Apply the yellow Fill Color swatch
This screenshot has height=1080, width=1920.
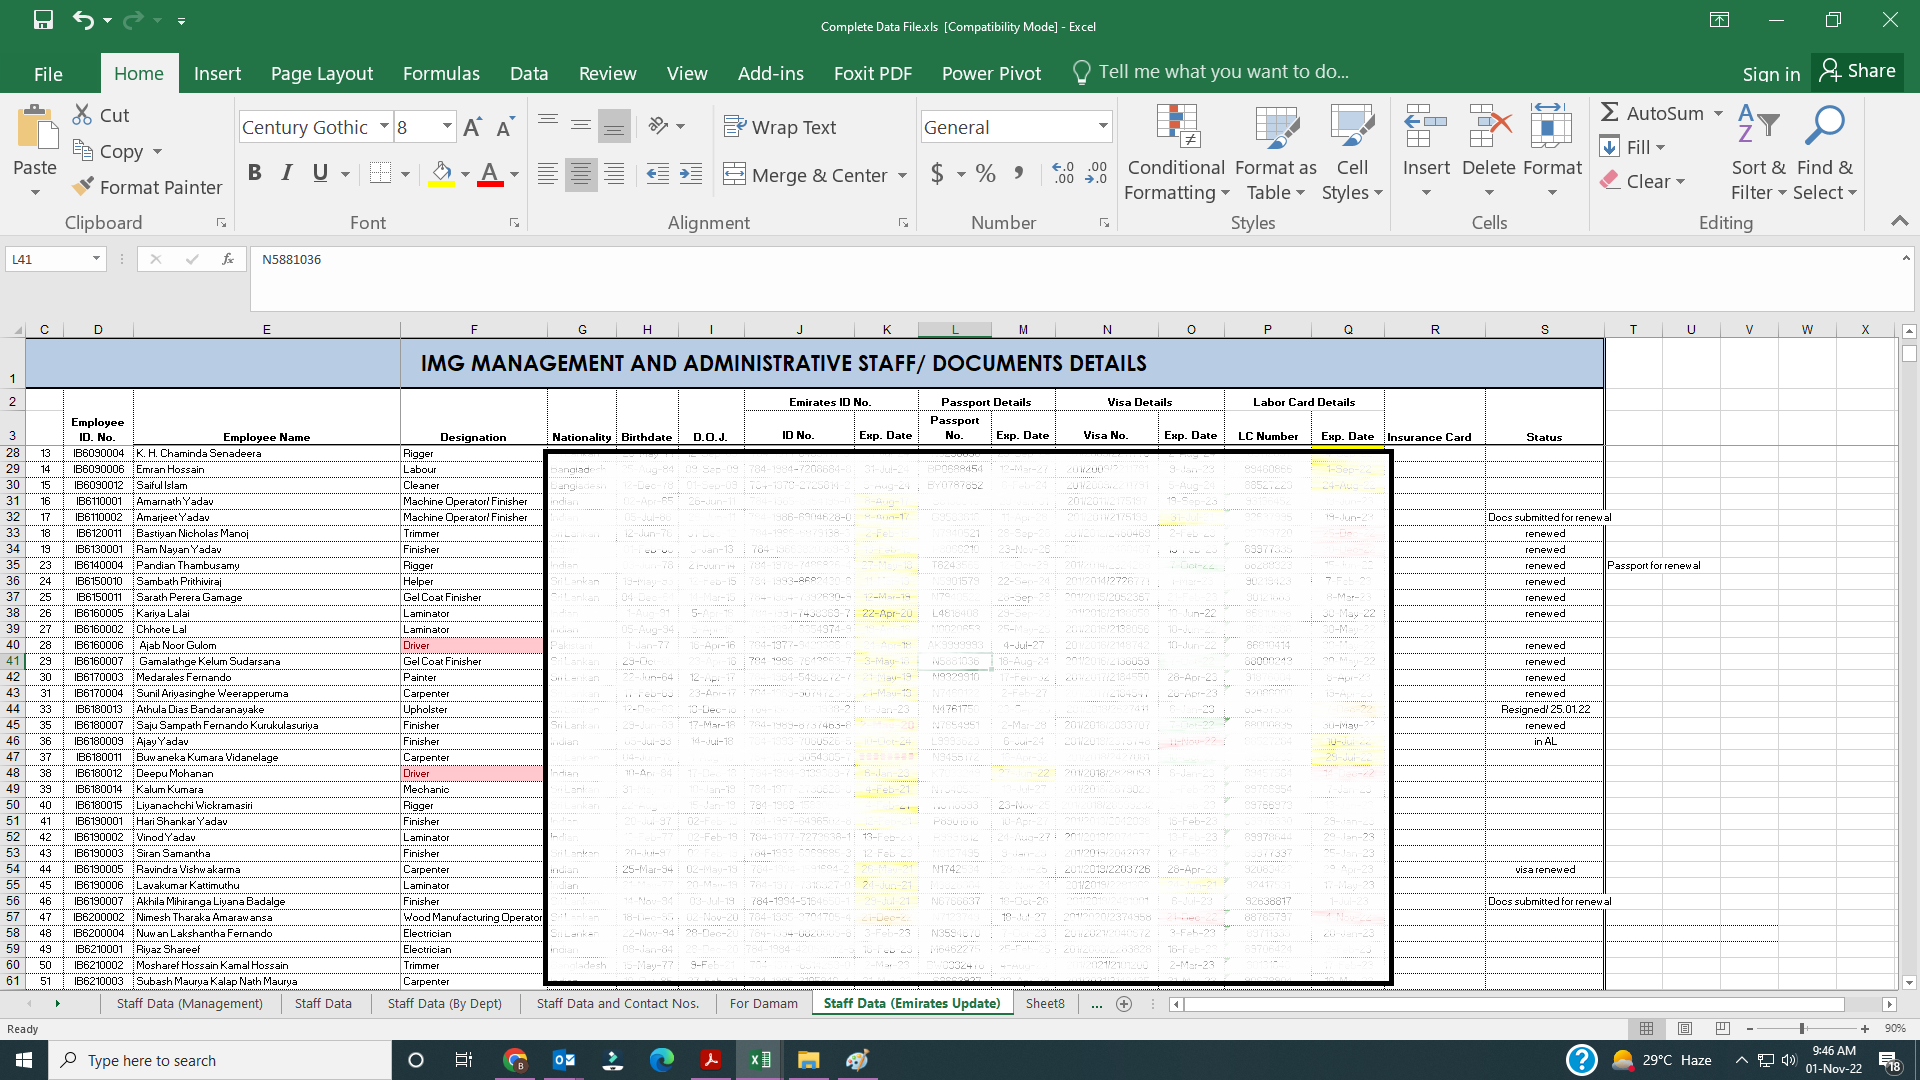tap(441, 175)
